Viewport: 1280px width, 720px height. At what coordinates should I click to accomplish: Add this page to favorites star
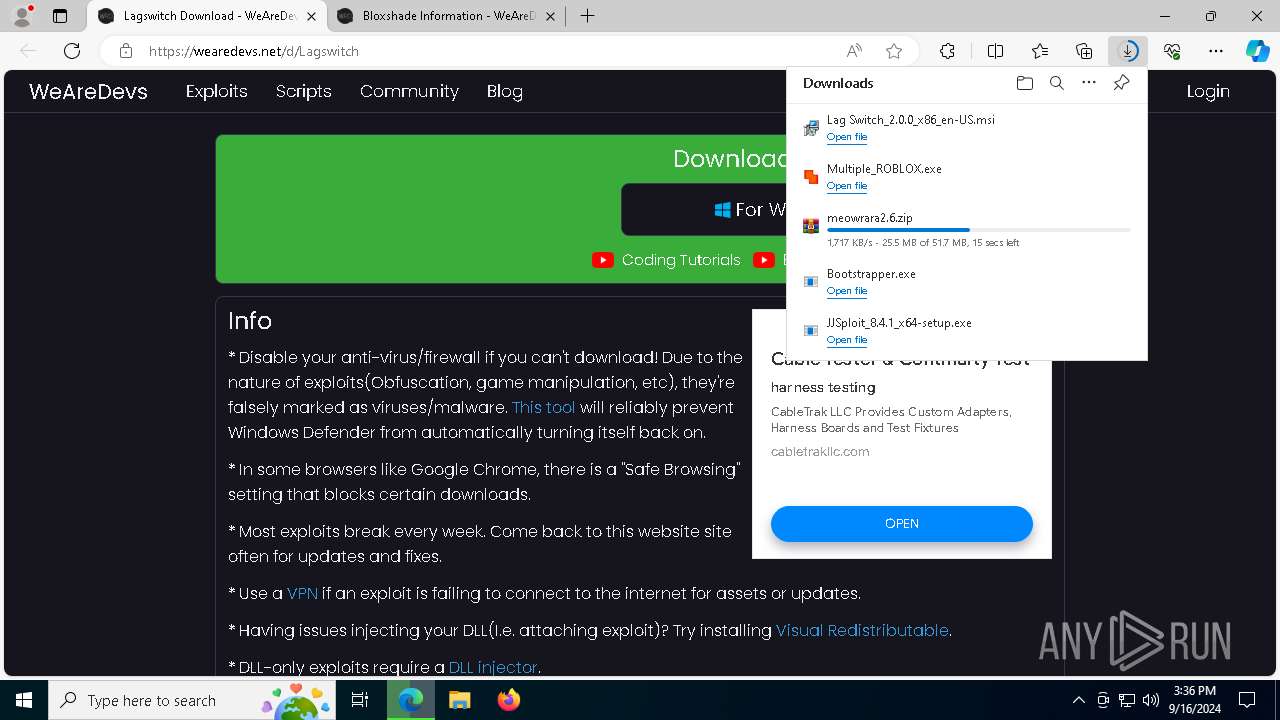point(894,51)
